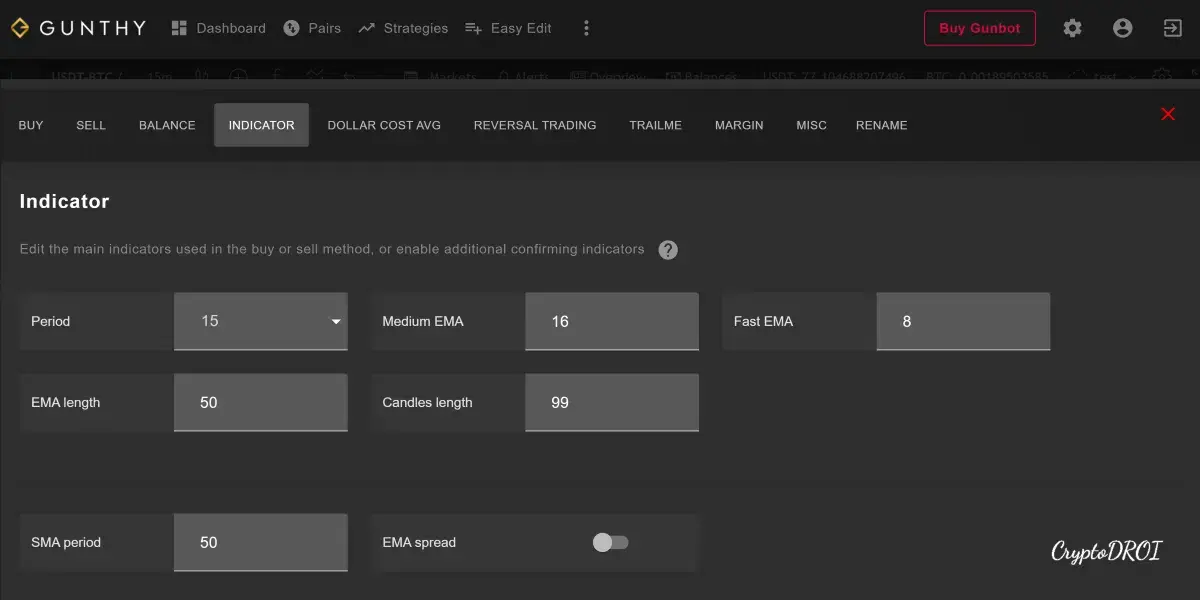Screen dimensions: 1200x600
Task: Click the Medium EMA input field
Action: pos(612,321)
